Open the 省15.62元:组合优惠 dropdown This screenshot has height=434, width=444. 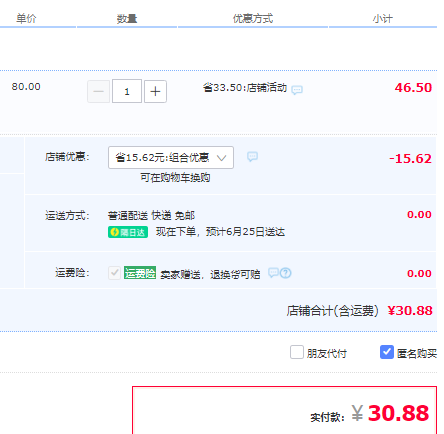point(171,157)
